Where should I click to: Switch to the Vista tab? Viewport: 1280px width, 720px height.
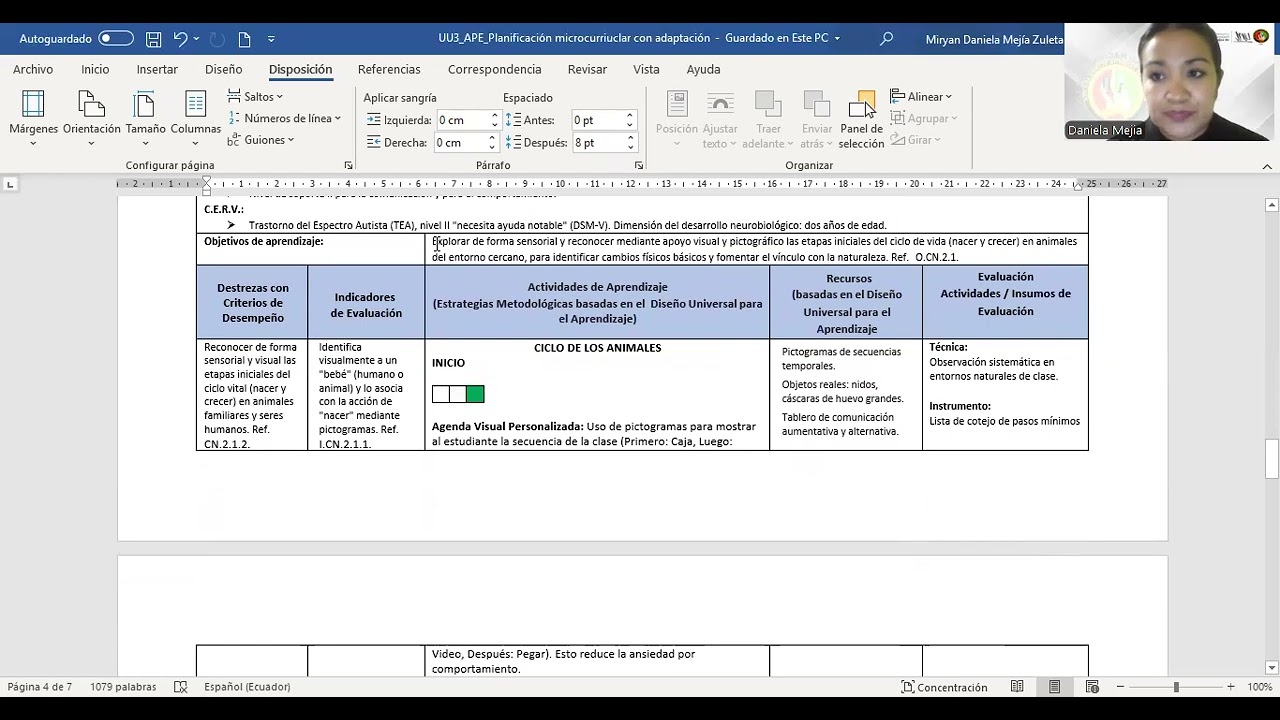pyautogui.click(x=646, y=69)
